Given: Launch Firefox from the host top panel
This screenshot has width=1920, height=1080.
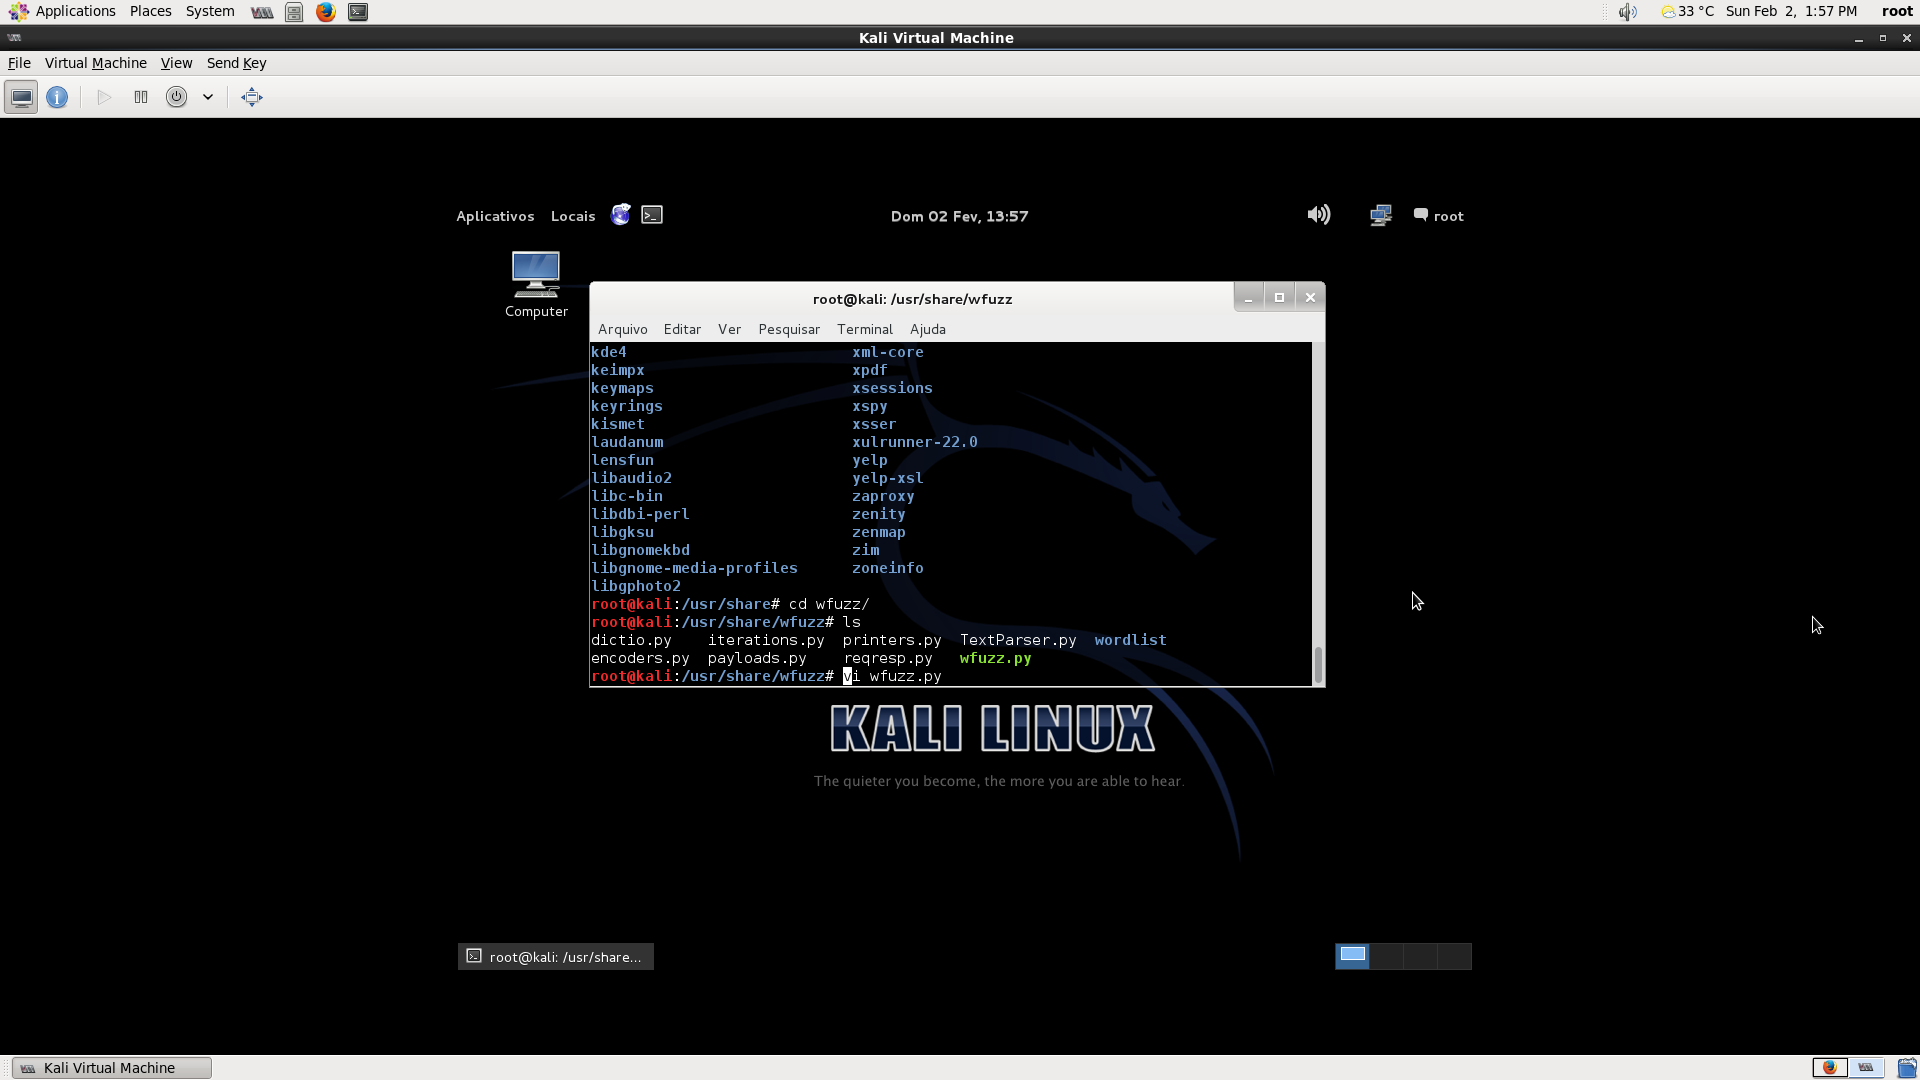Looking at the screenshot, I should [x=326, y=12].
